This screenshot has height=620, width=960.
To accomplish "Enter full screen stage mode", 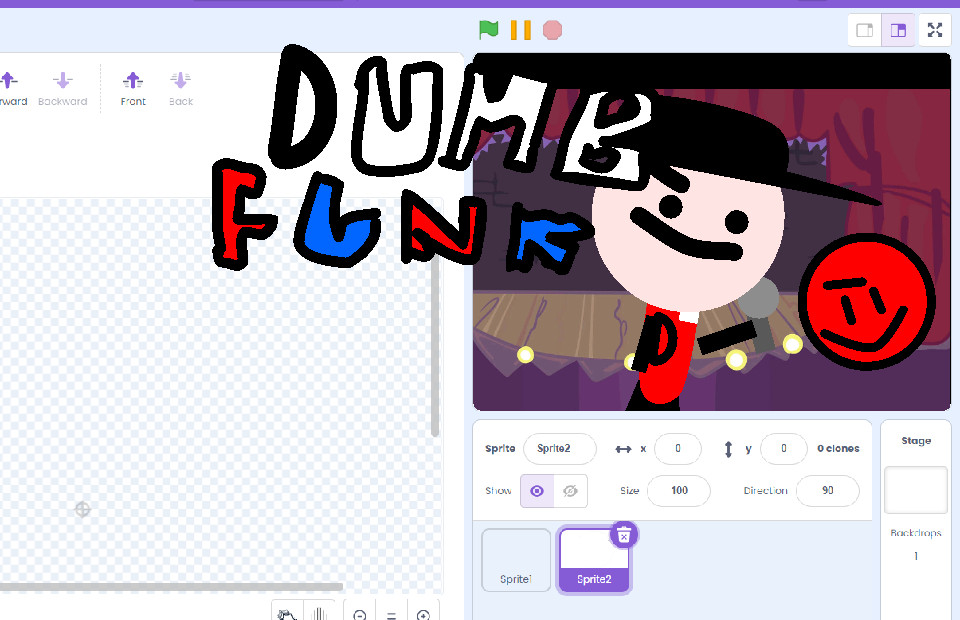I will point(935,30).
